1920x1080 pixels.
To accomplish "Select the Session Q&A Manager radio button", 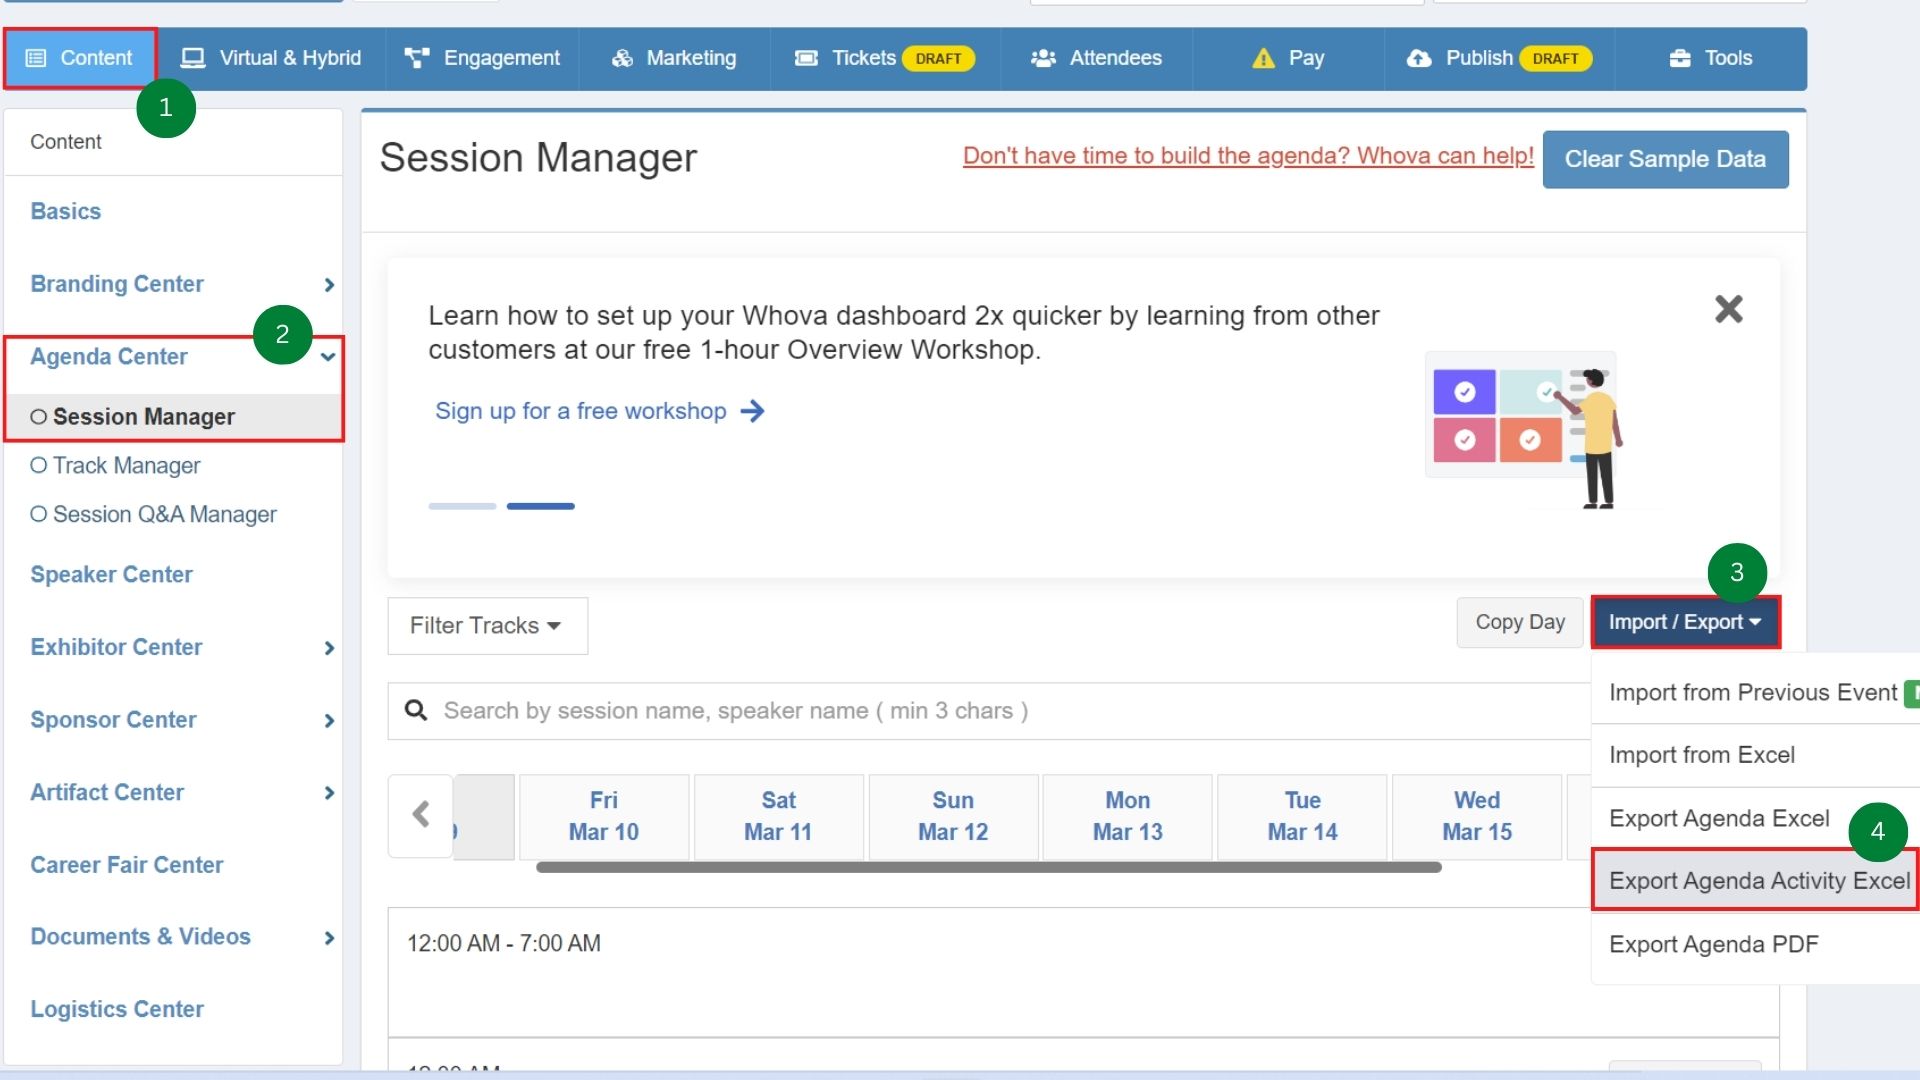I will click(39, 514).
